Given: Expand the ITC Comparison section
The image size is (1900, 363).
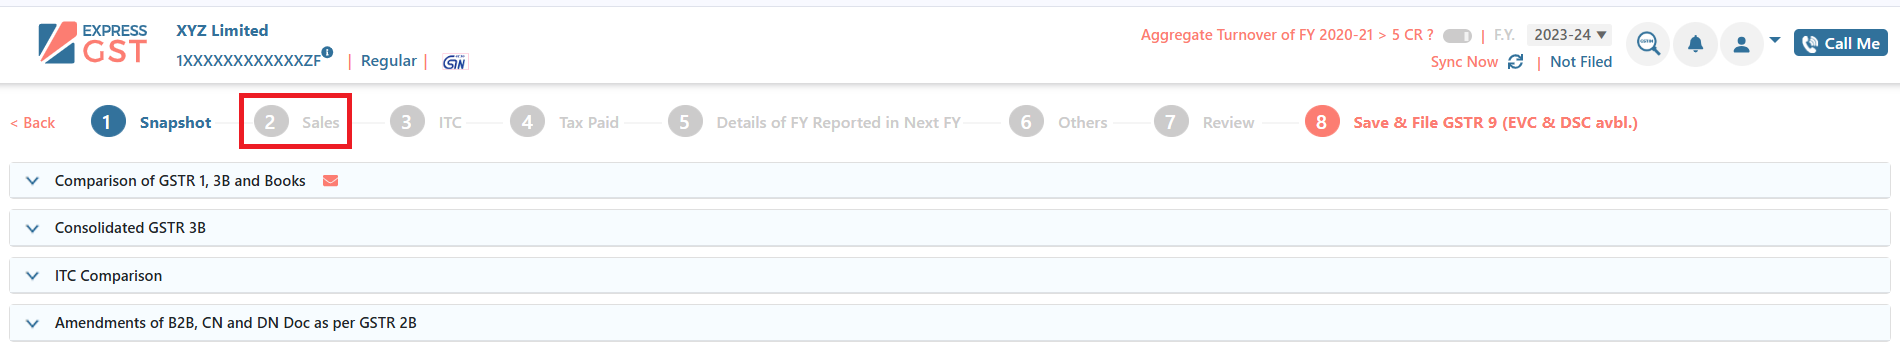Looking at the screenshot, I should click(949, 276).
